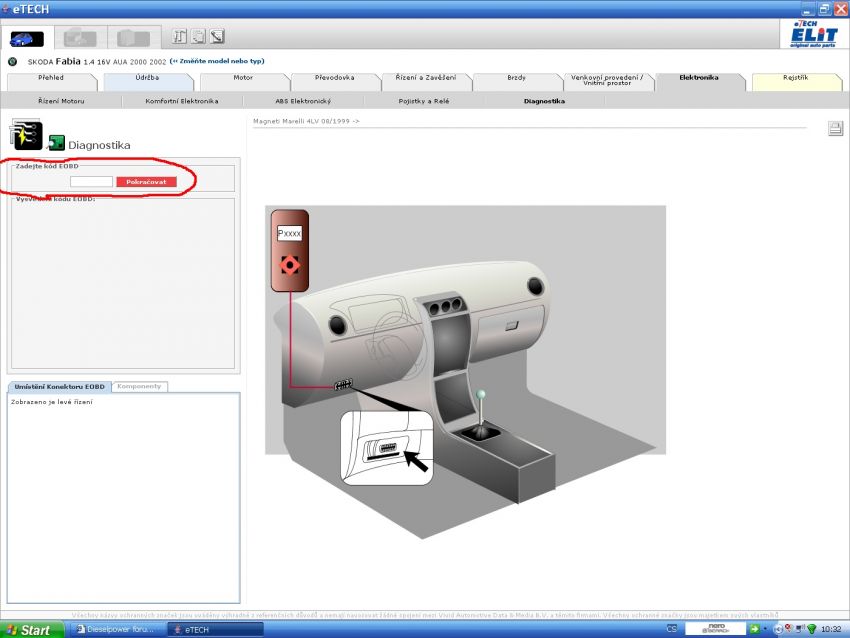Select the ABS Elektronický subtab
This screenshot has width=850, height=638.
pyautogui.click(x=303, y=101)
